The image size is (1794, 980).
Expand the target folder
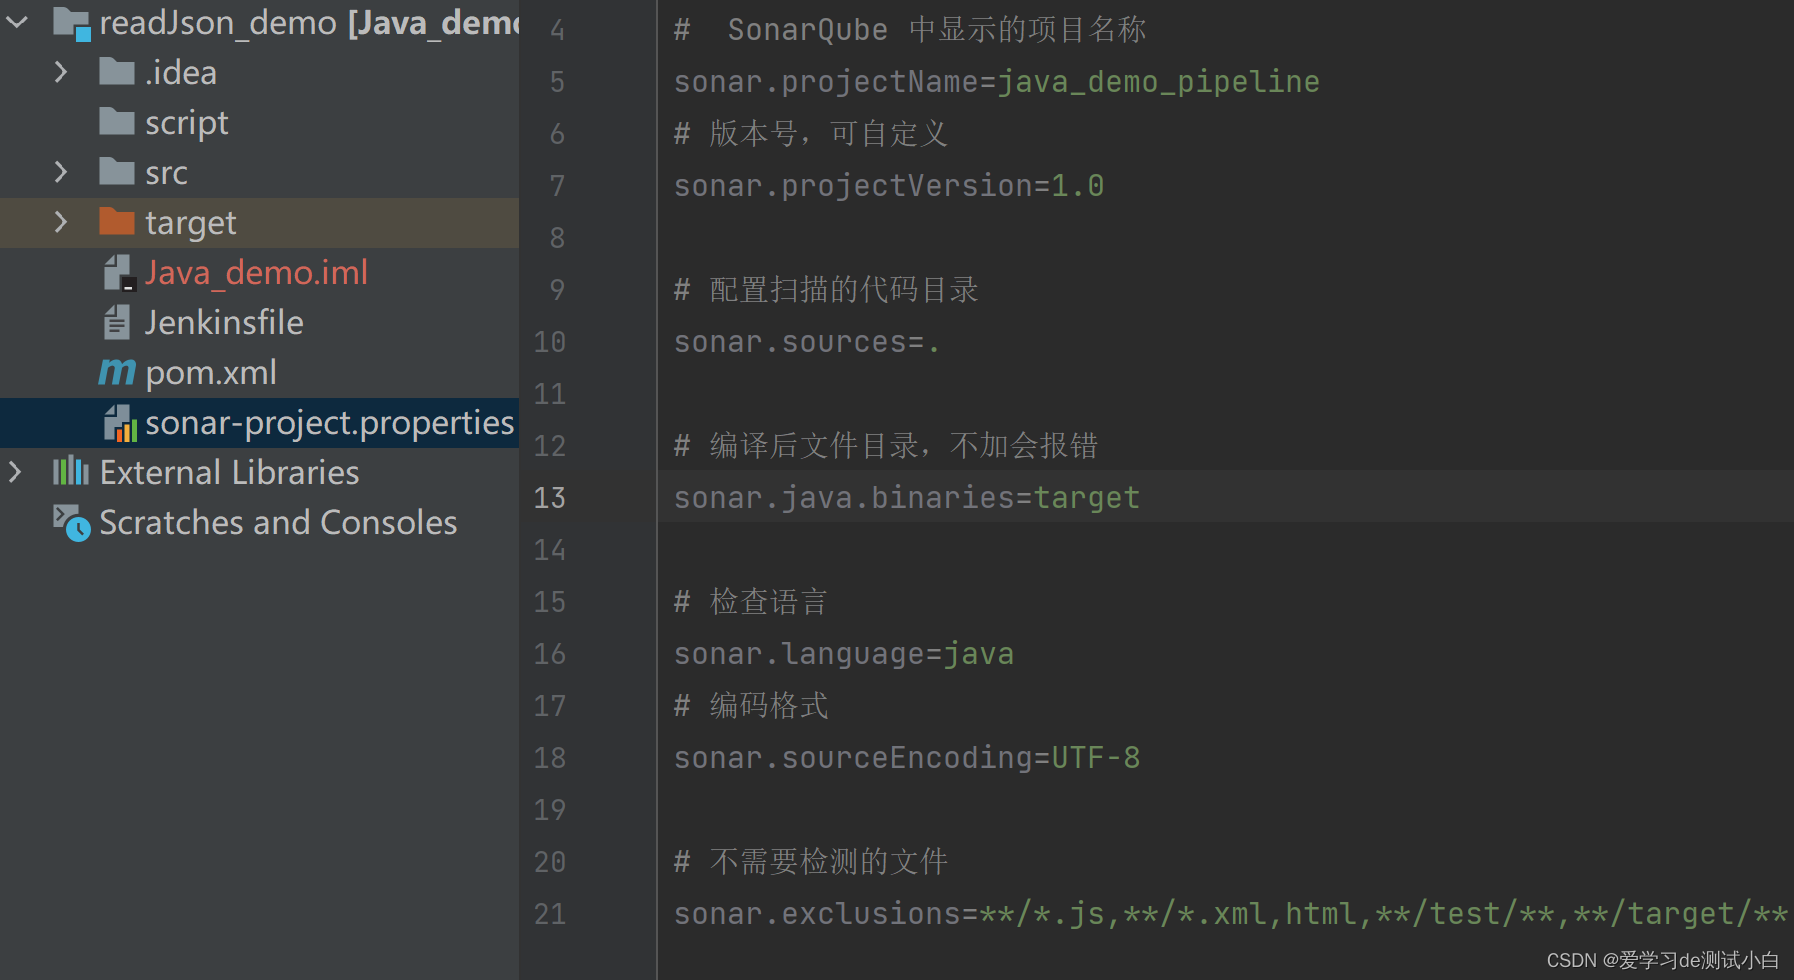[61, 222]
